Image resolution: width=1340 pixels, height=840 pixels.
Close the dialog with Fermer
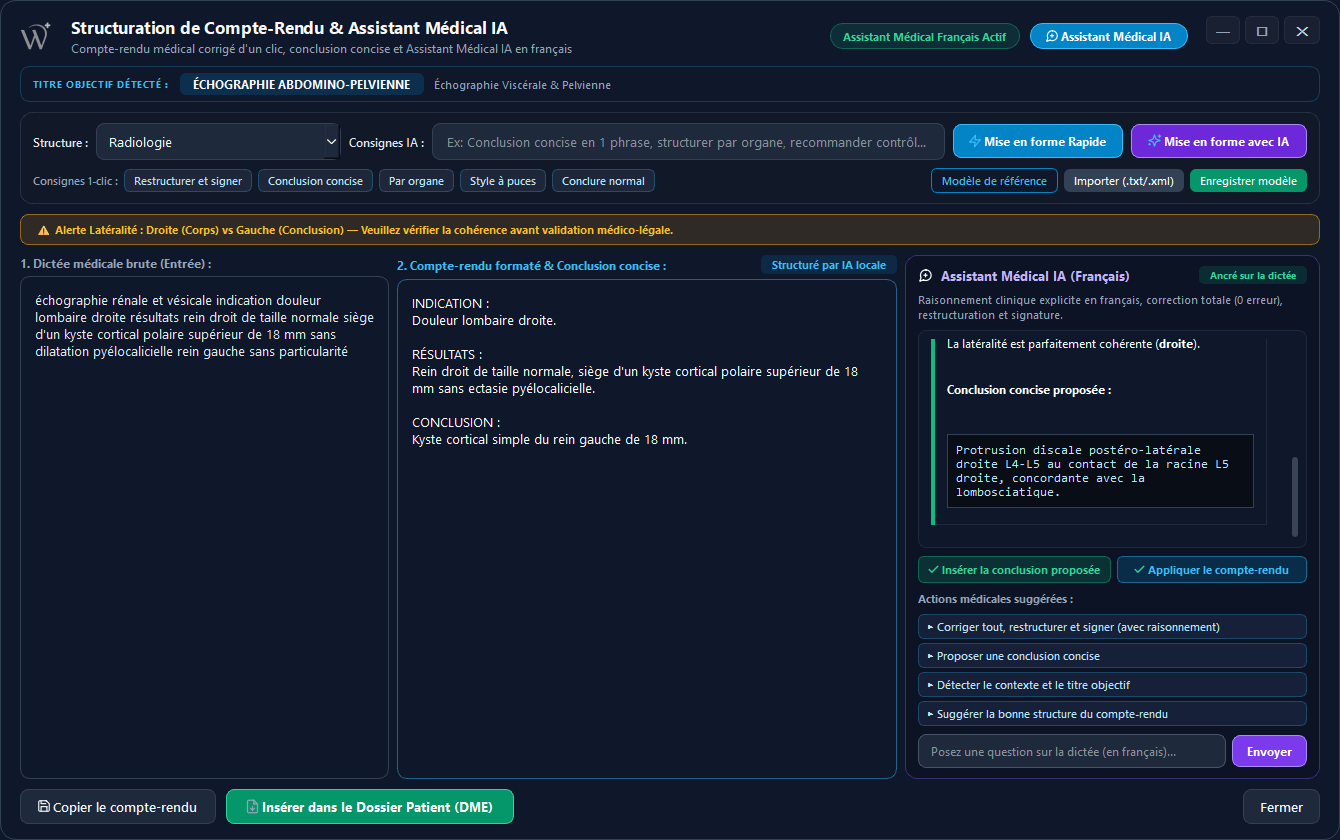coord(1281,807)
